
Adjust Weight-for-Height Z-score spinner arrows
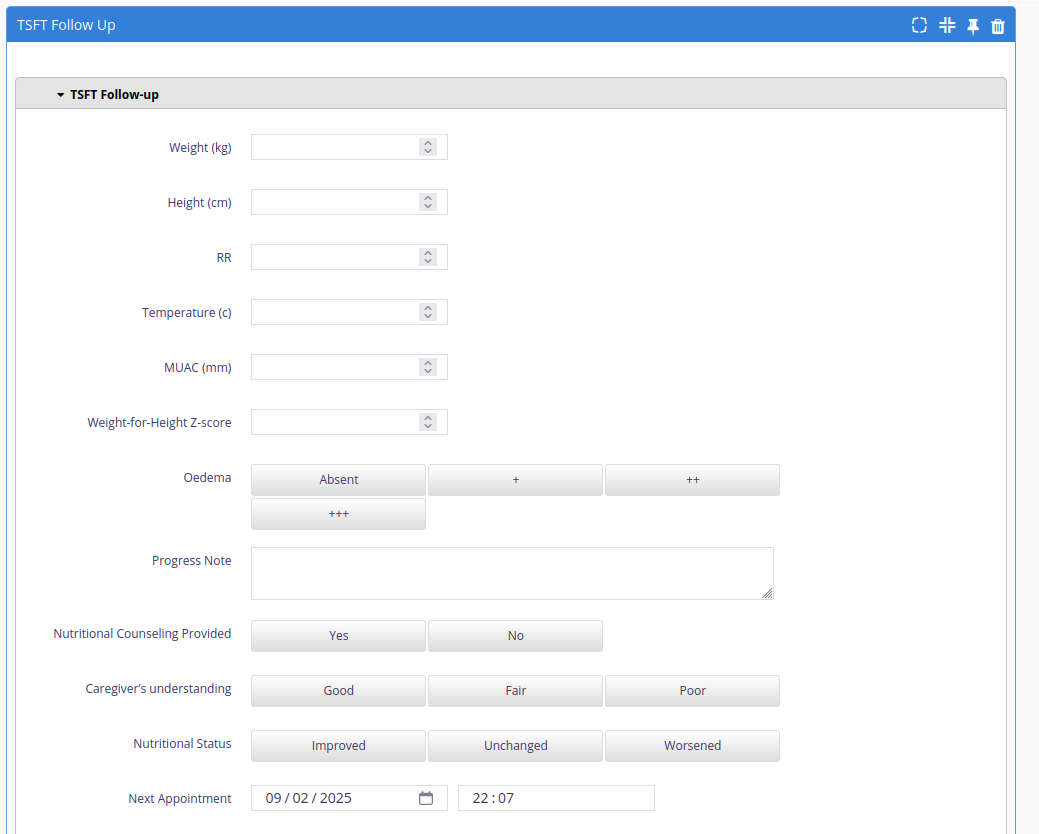428,422
